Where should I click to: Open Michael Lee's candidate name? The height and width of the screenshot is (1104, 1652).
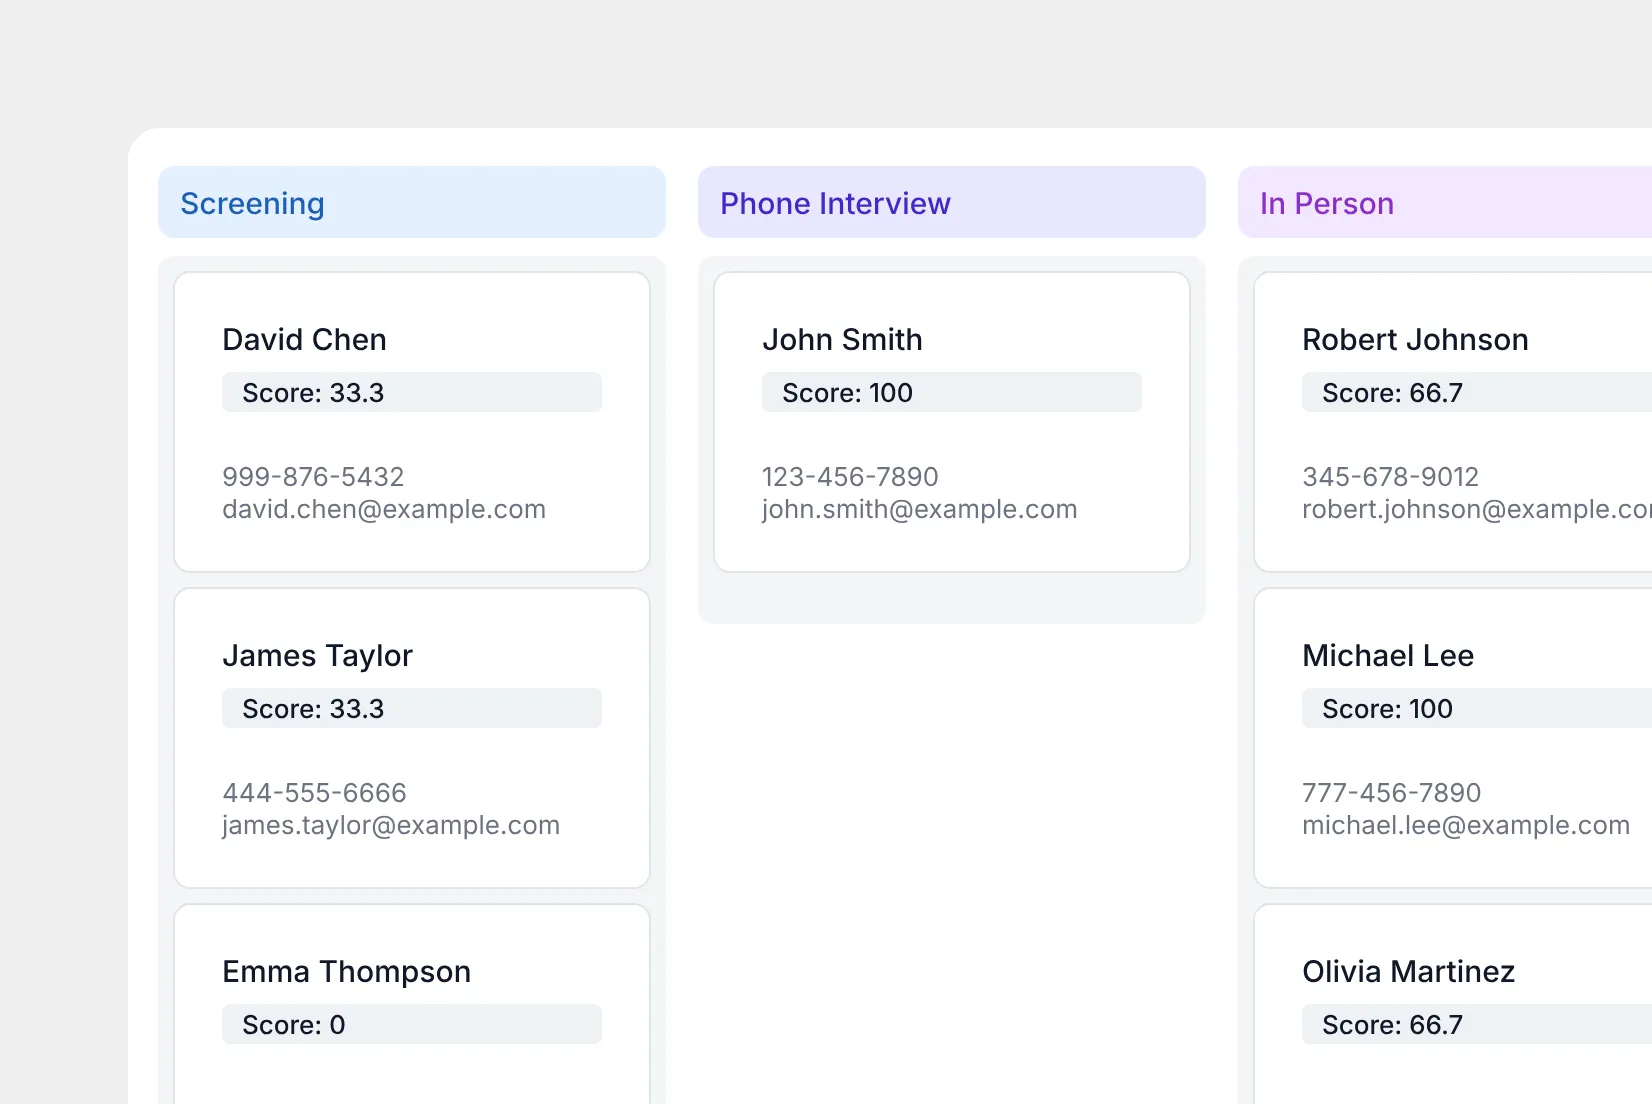coord(1388,656)
